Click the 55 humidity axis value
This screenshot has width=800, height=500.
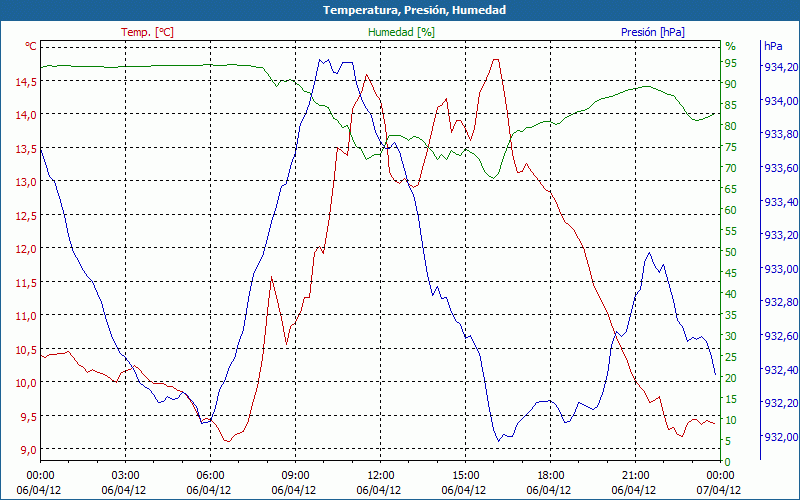(x=731, y=231)
